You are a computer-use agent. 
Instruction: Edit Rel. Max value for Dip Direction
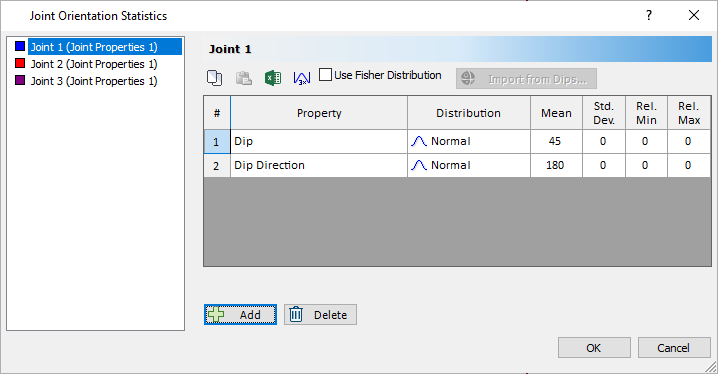[x=689, y=165]
